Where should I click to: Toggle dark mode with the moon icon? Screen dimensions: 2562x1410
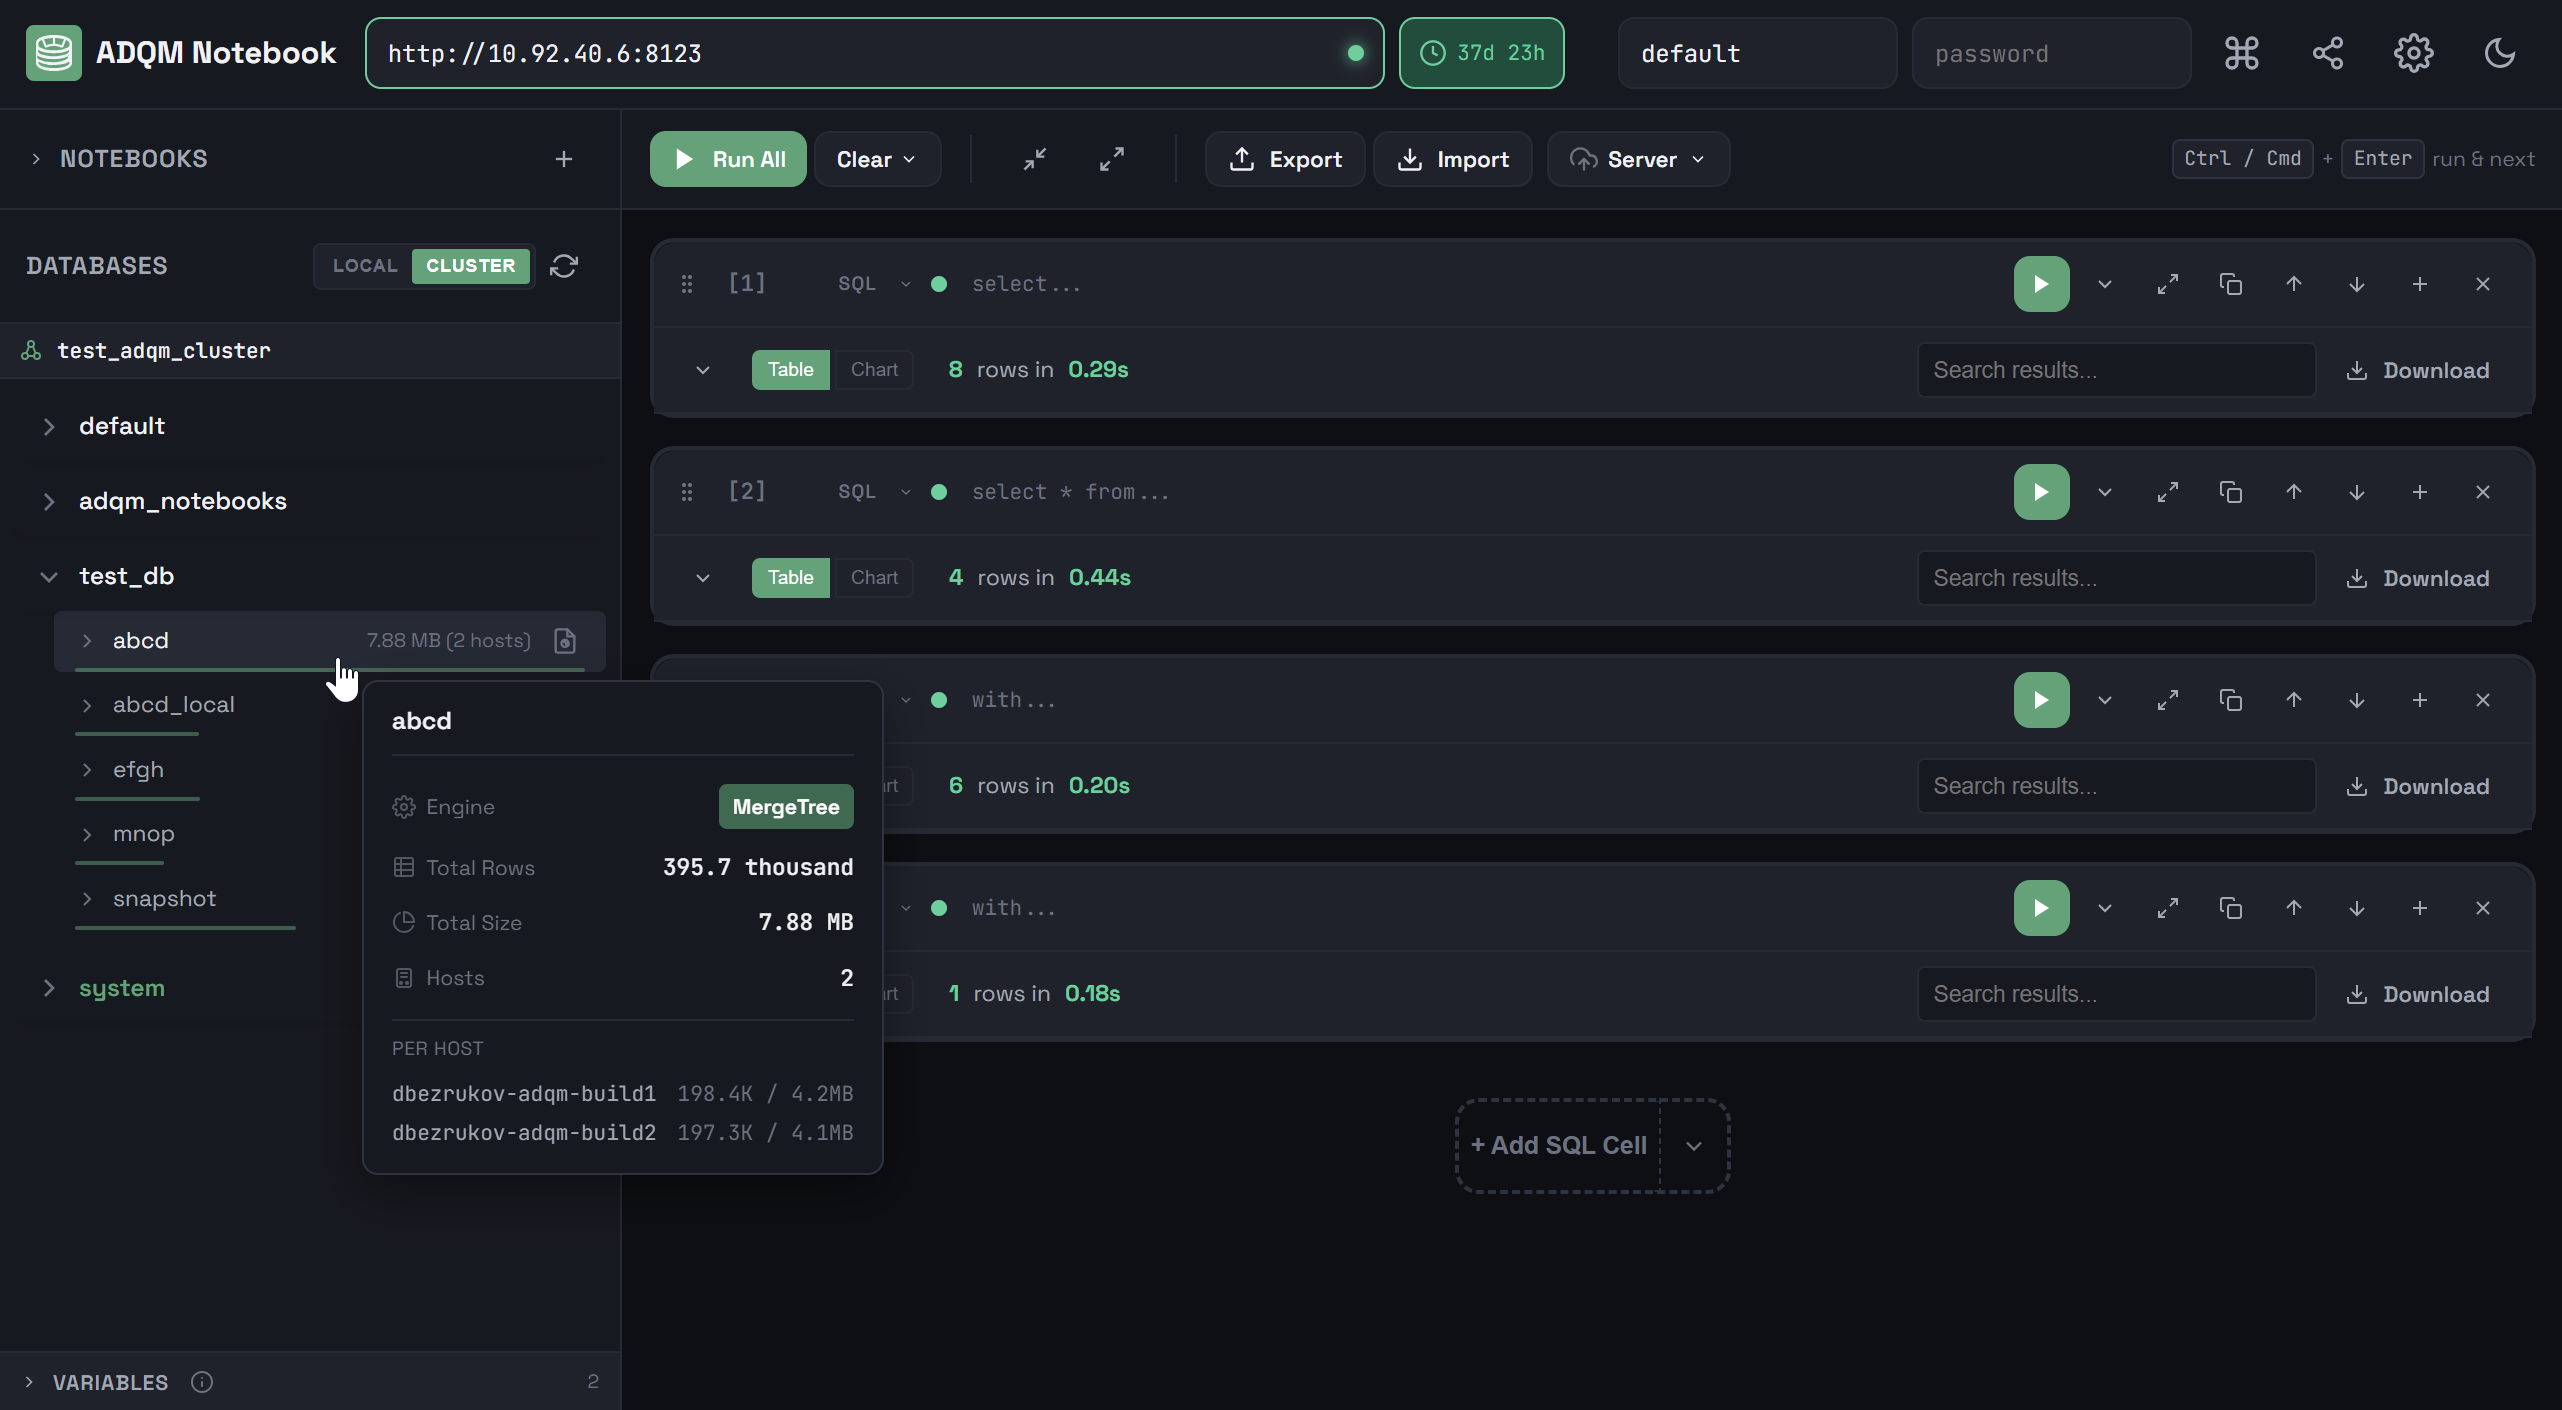2499,53
